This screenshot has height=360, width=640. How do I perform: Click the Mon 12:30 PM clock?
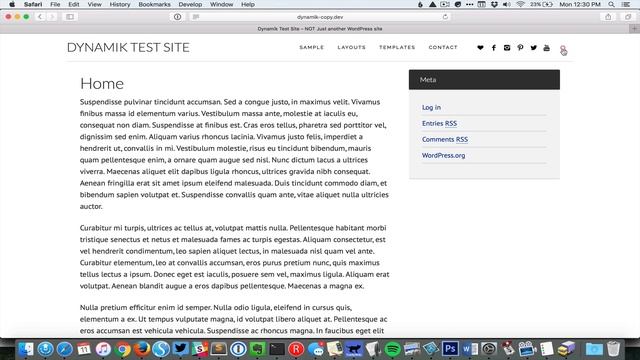580,4
